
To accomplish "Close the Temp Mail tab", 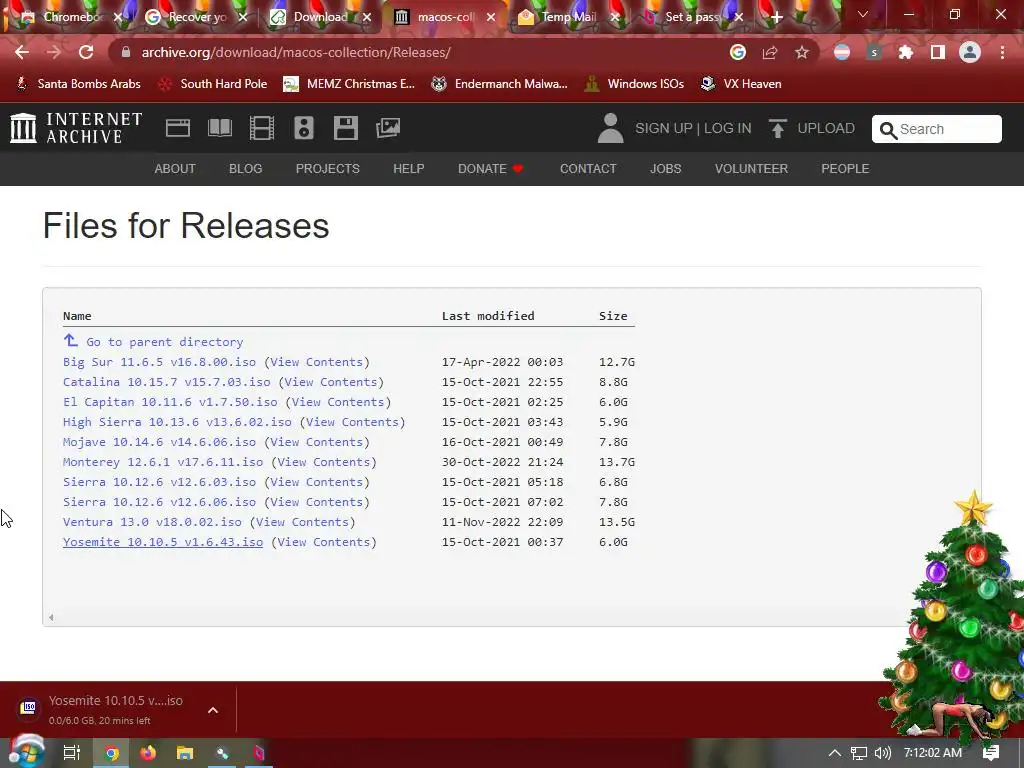I will (615, 18).
